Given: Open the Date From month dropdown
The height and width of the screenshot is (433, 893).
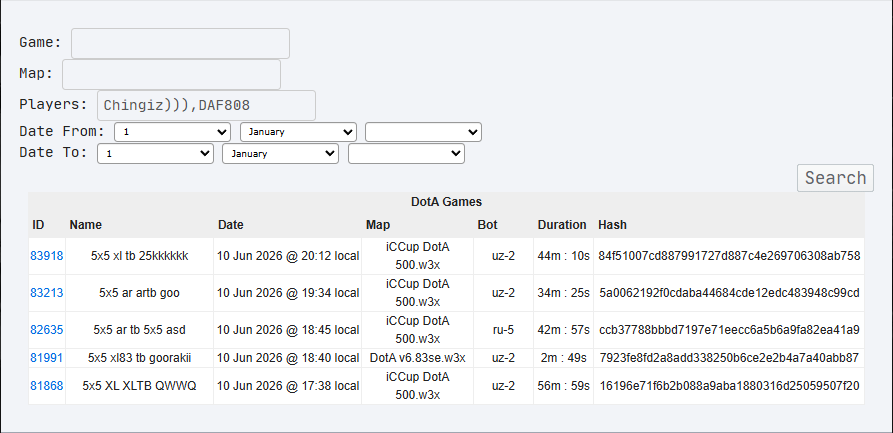Looking at the screenshot, I should coord(298,132).
